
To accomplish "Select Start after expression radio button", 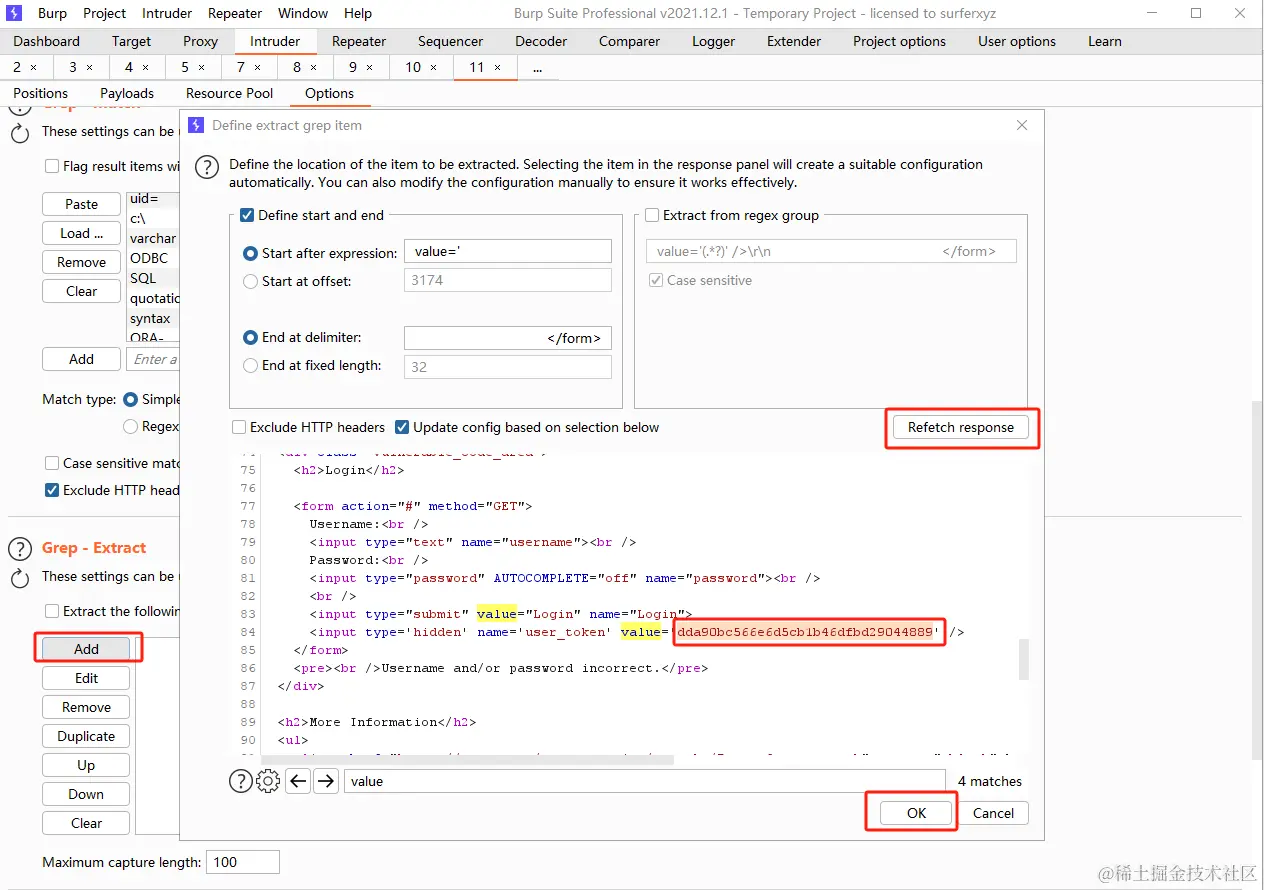I will 251,253.
